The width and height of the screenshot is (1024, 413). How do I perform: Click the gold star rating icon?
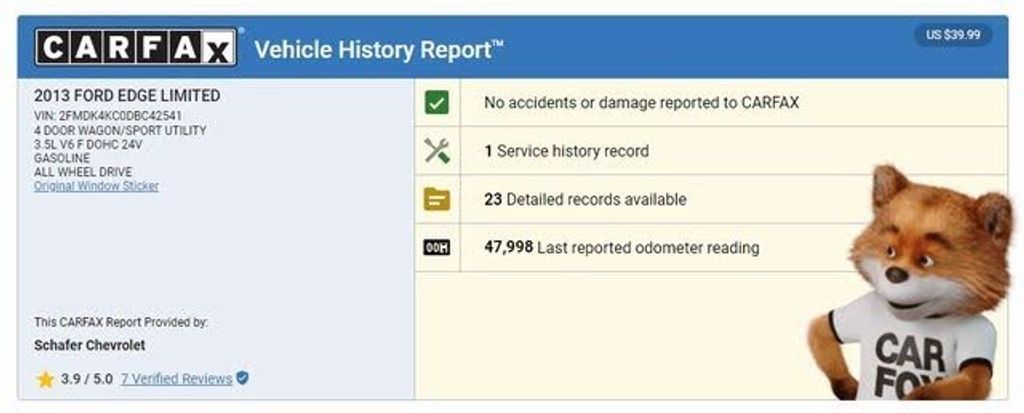click(45, 379)
